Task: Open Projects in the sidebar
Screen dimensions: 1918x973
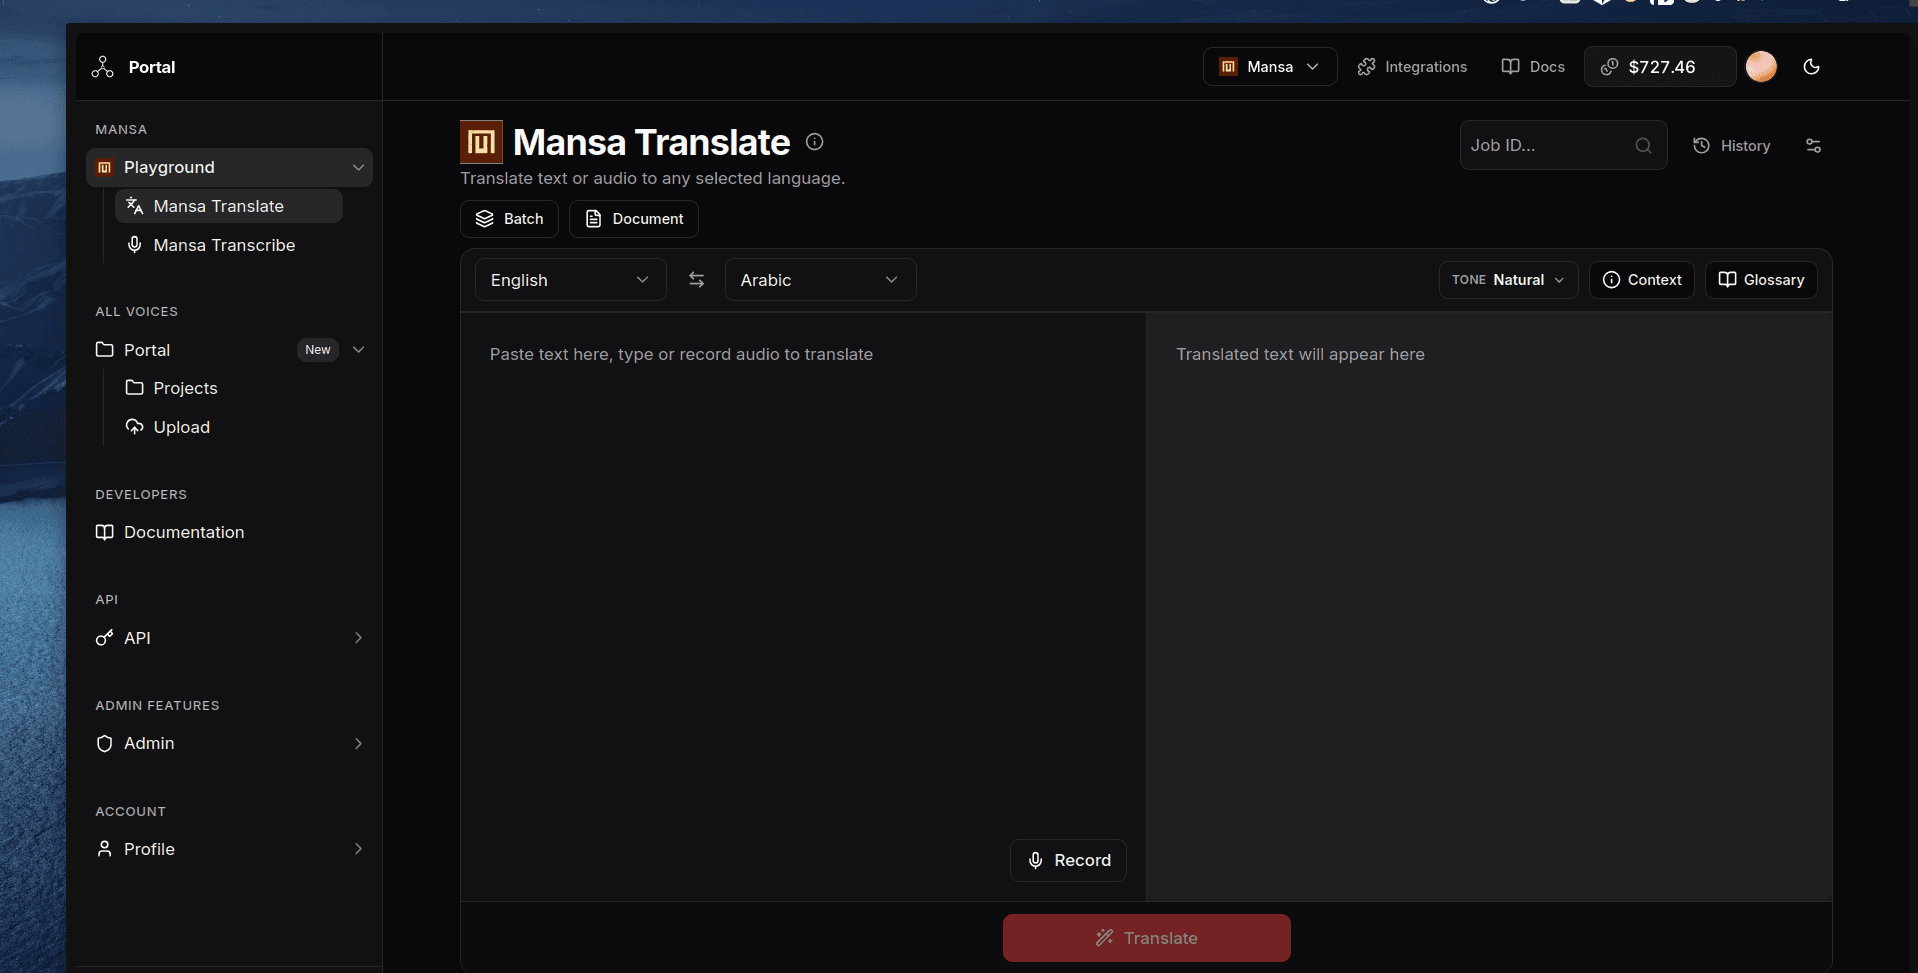Action: coord(185,388)
